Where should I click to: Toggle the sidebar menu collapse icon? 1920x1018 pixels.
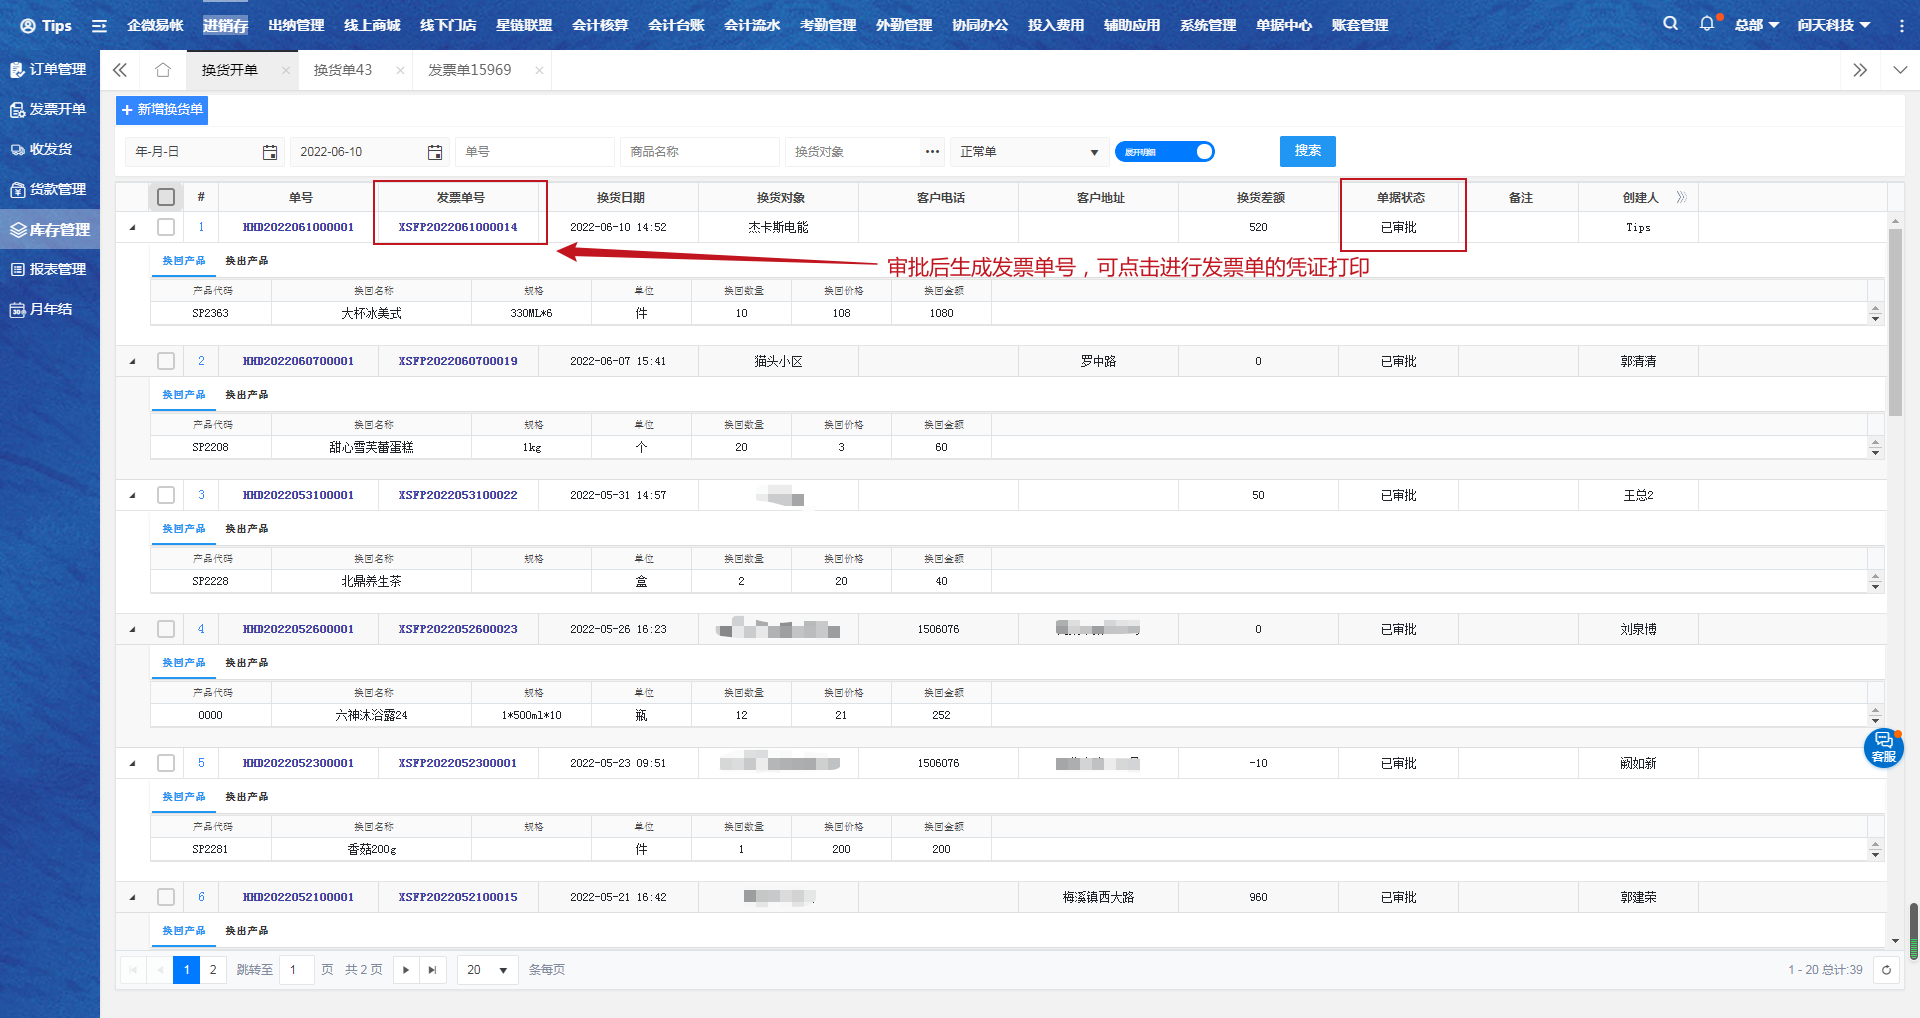[x=99, y=26]
